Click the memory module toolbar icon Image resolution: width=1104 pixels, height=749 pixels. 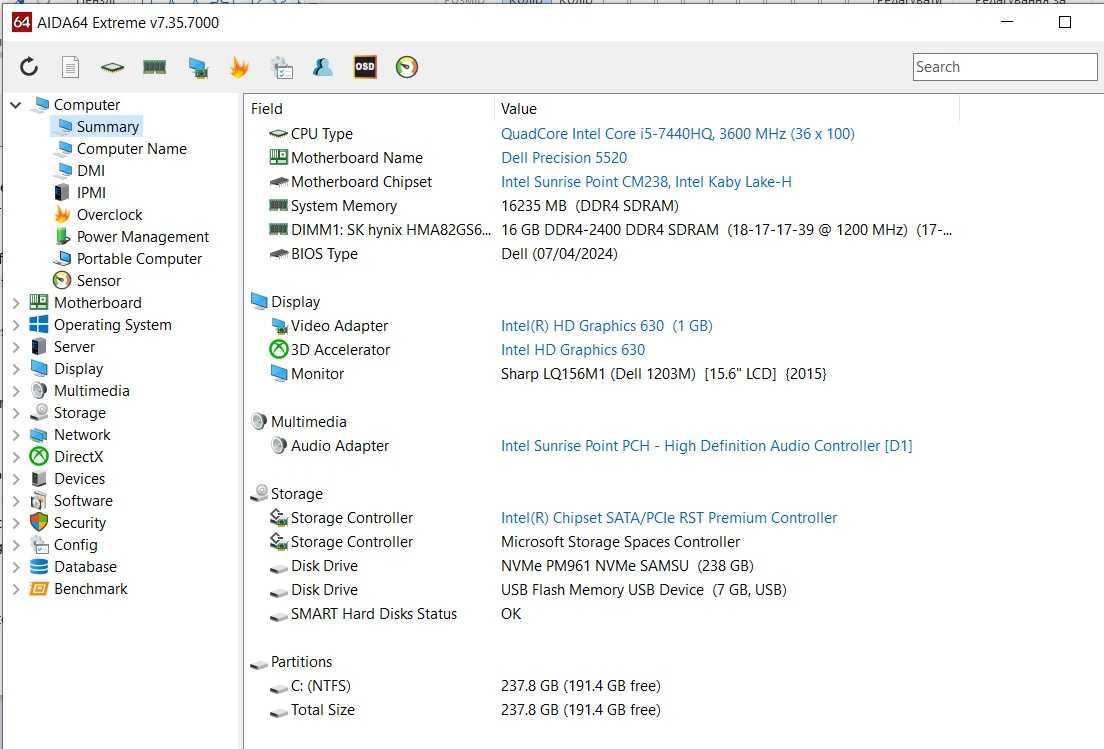(154, 67)
